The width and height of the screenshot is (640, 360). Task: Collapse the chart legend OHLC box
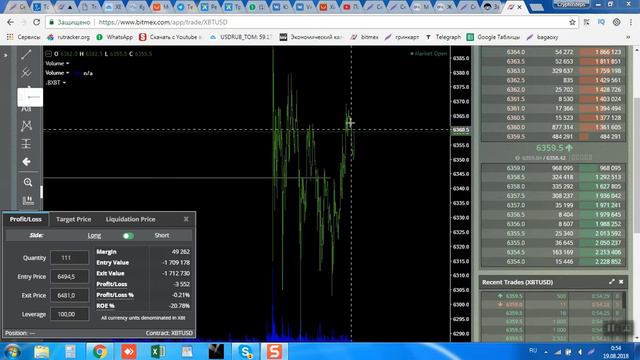click(48, 53)
